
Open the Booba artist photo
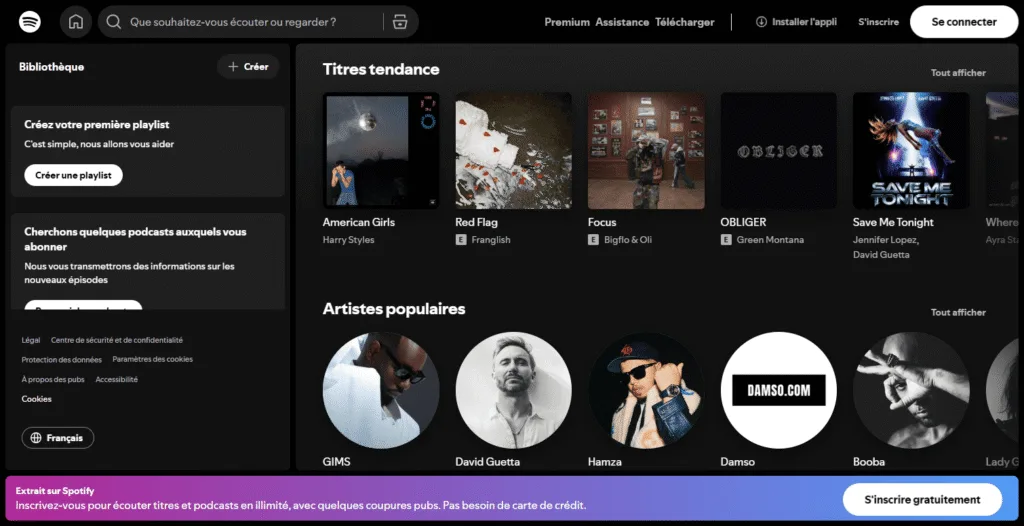tap(911, 390)
